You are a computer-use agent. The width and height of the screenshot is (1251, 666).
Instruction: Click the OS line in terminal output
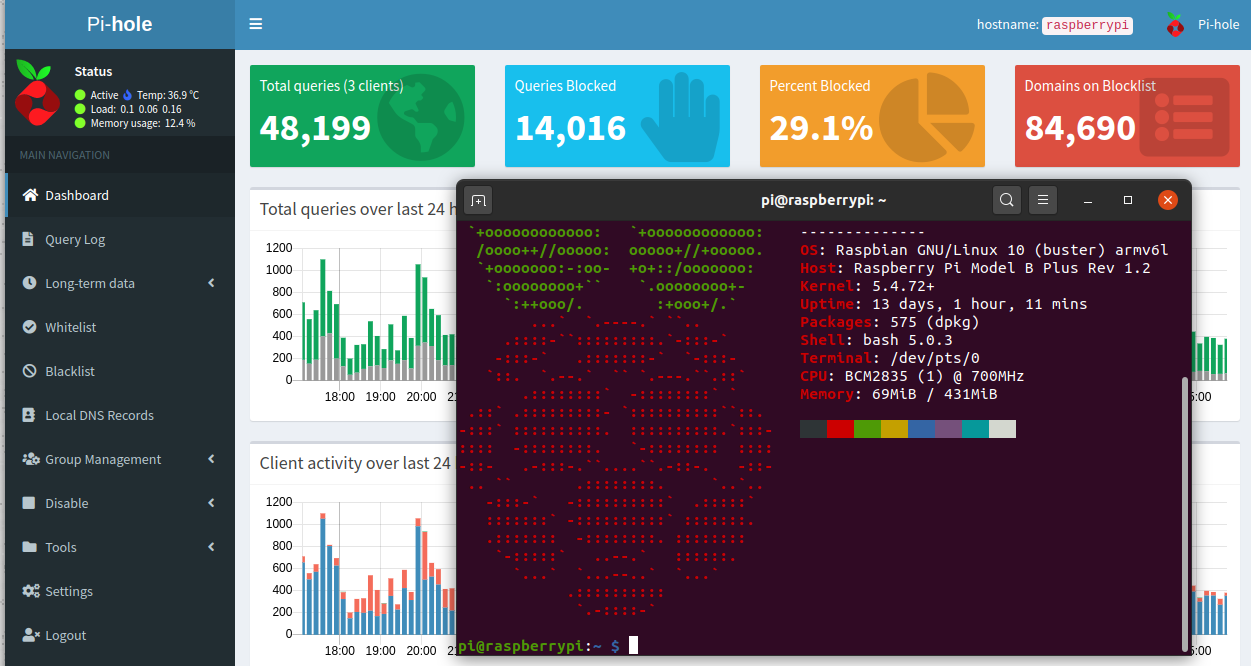(x=984, y=250)
